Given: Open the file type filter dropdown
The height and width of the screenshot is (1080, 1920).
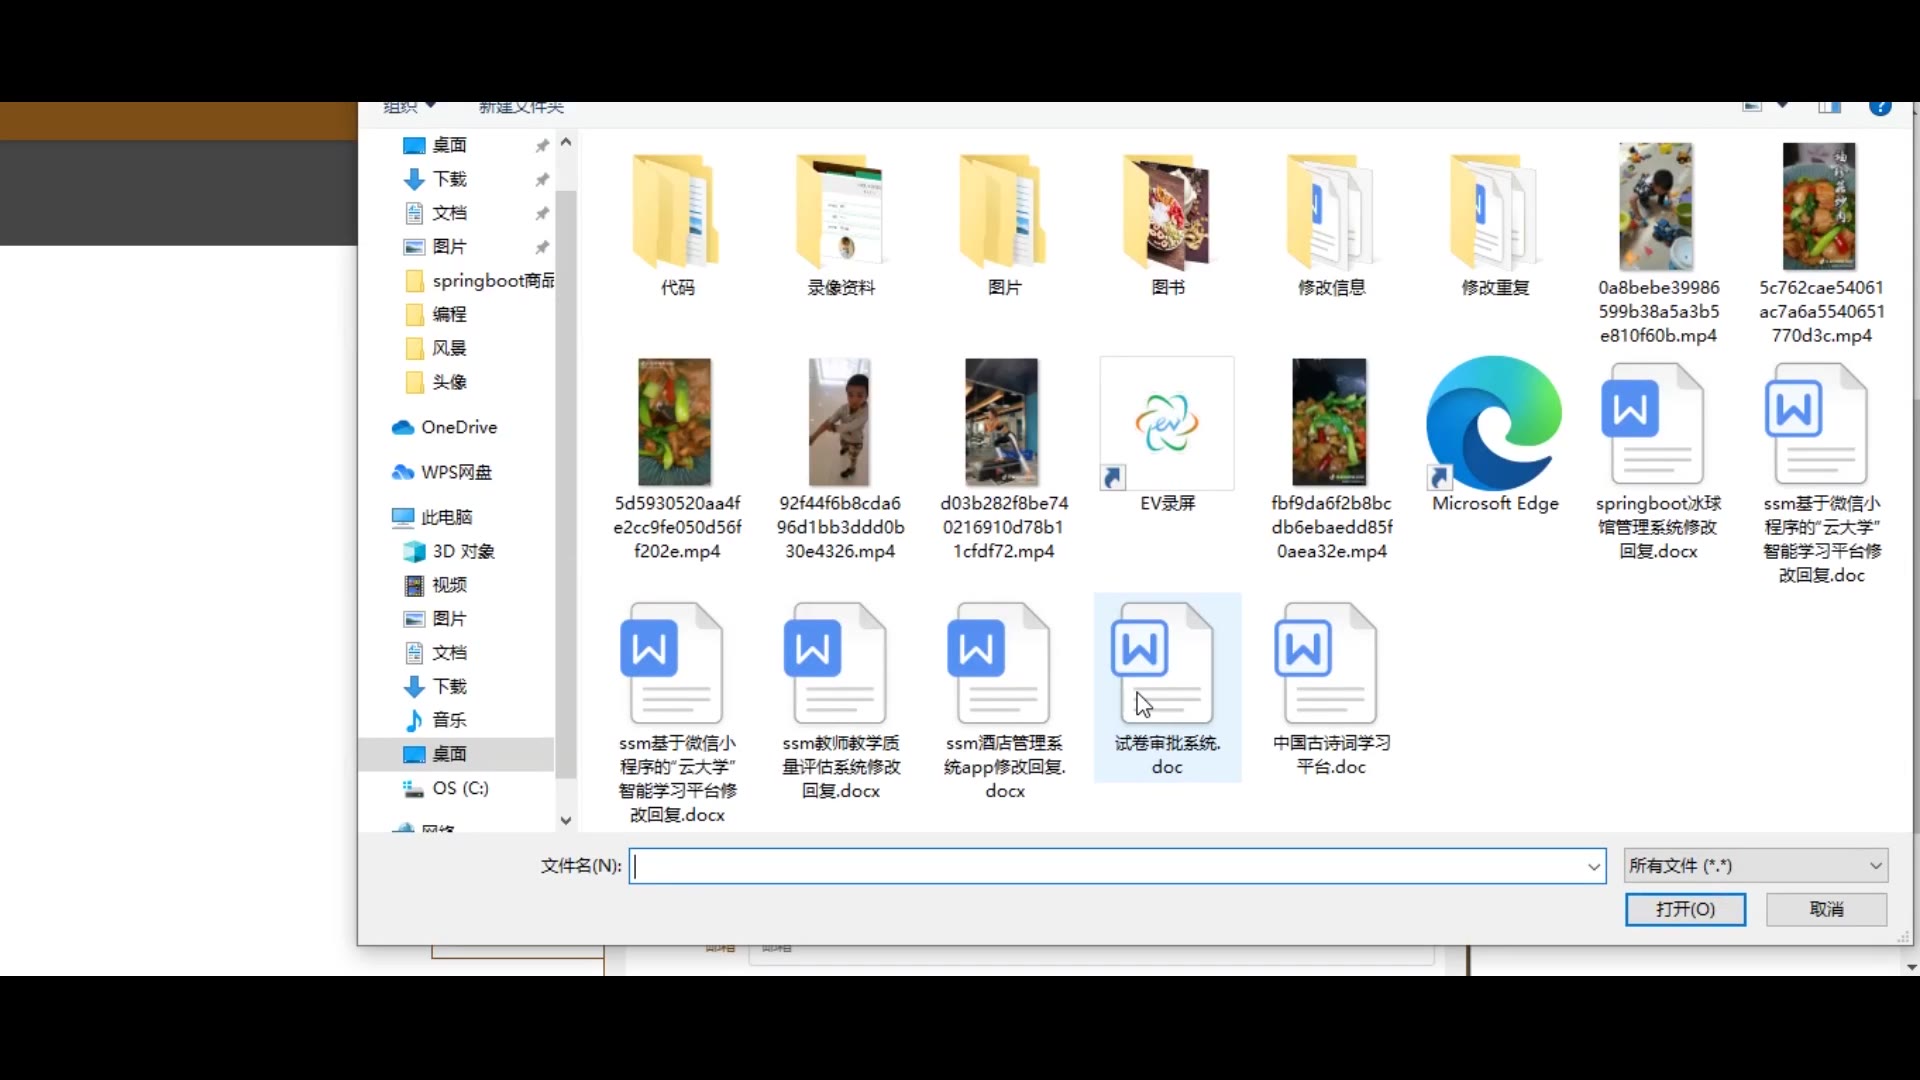Looking at the screenshot, I should [1756, 866].
